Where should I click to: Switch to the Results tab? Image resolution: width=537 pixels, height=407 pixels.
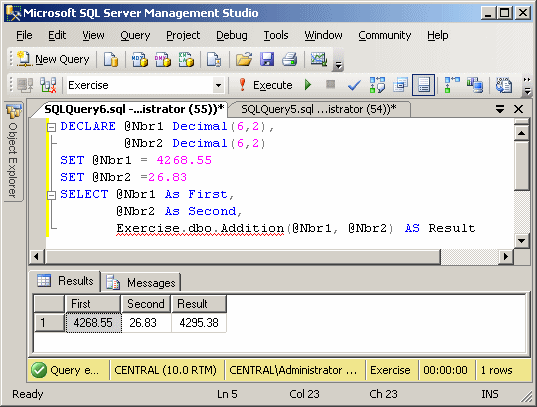65,281
